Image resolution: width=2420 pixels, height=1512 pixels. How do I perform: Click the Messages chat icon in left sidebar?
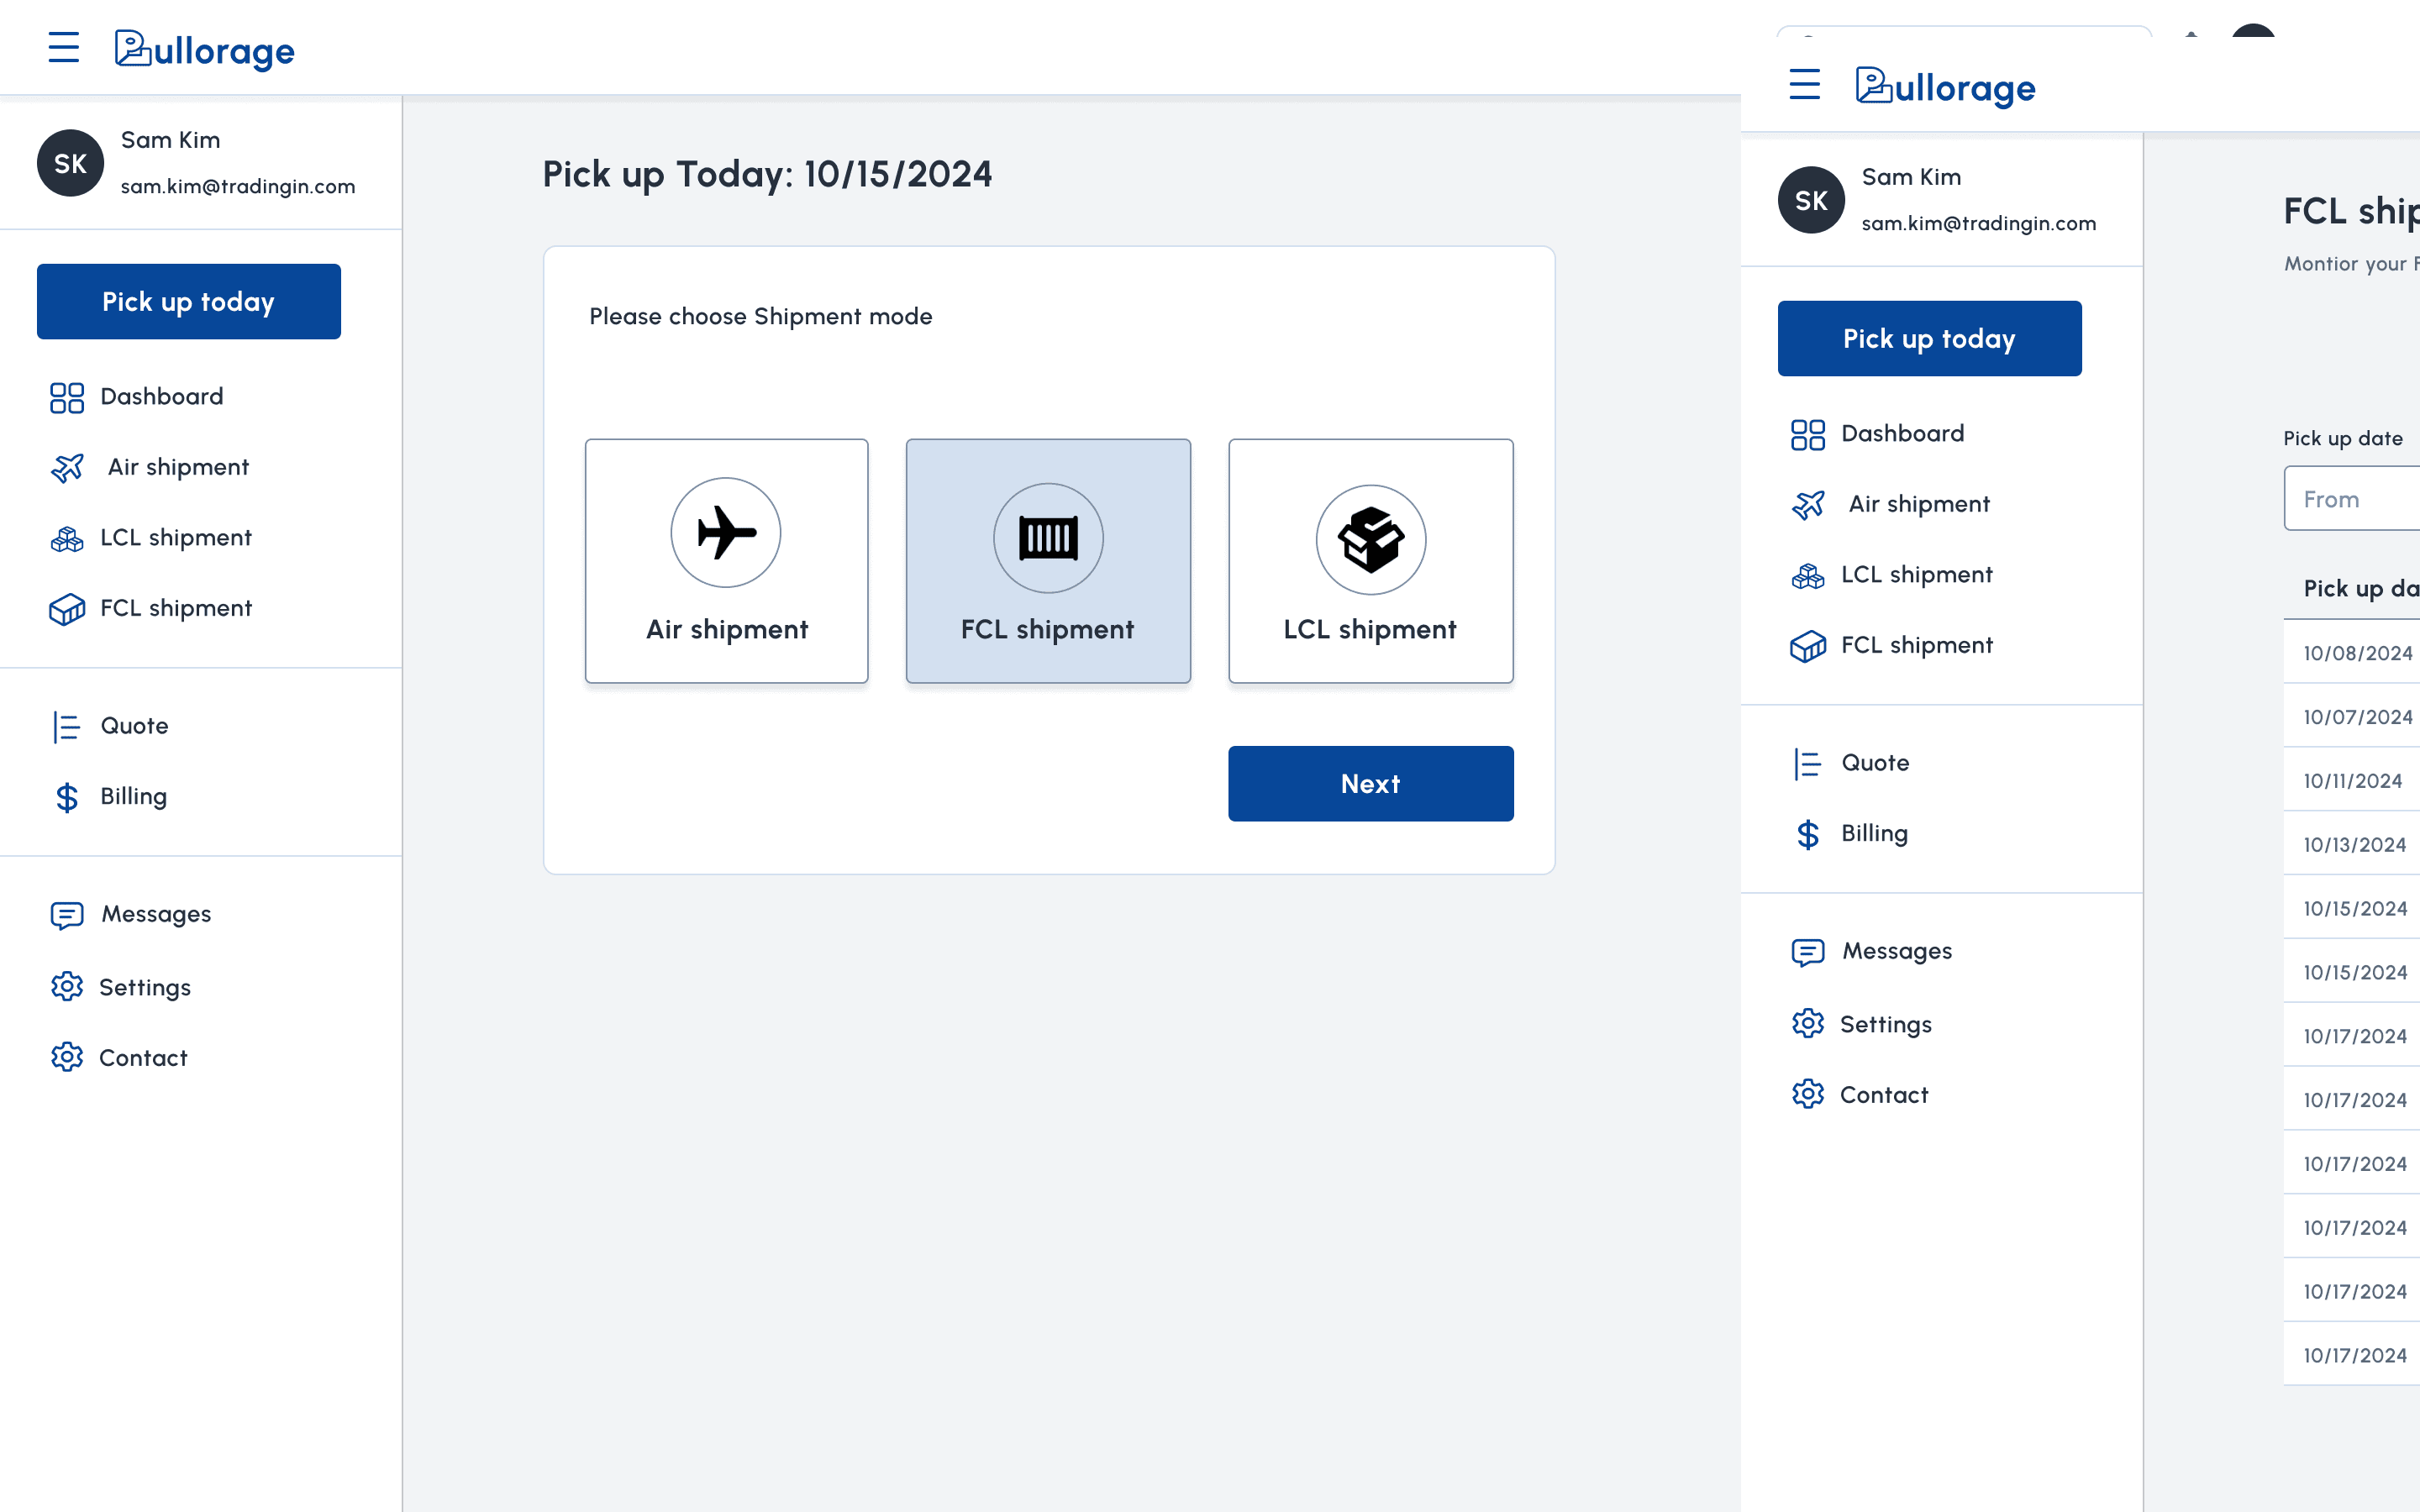tap(67, 915)
